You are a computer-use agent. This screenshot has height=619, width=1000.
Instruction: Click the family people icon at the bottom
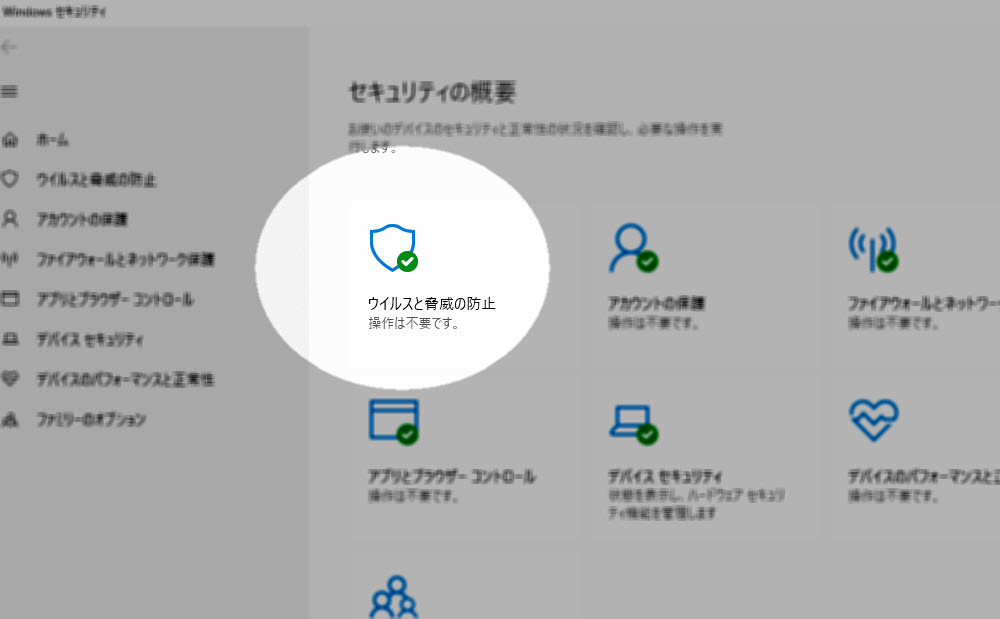tap(393, 597)
